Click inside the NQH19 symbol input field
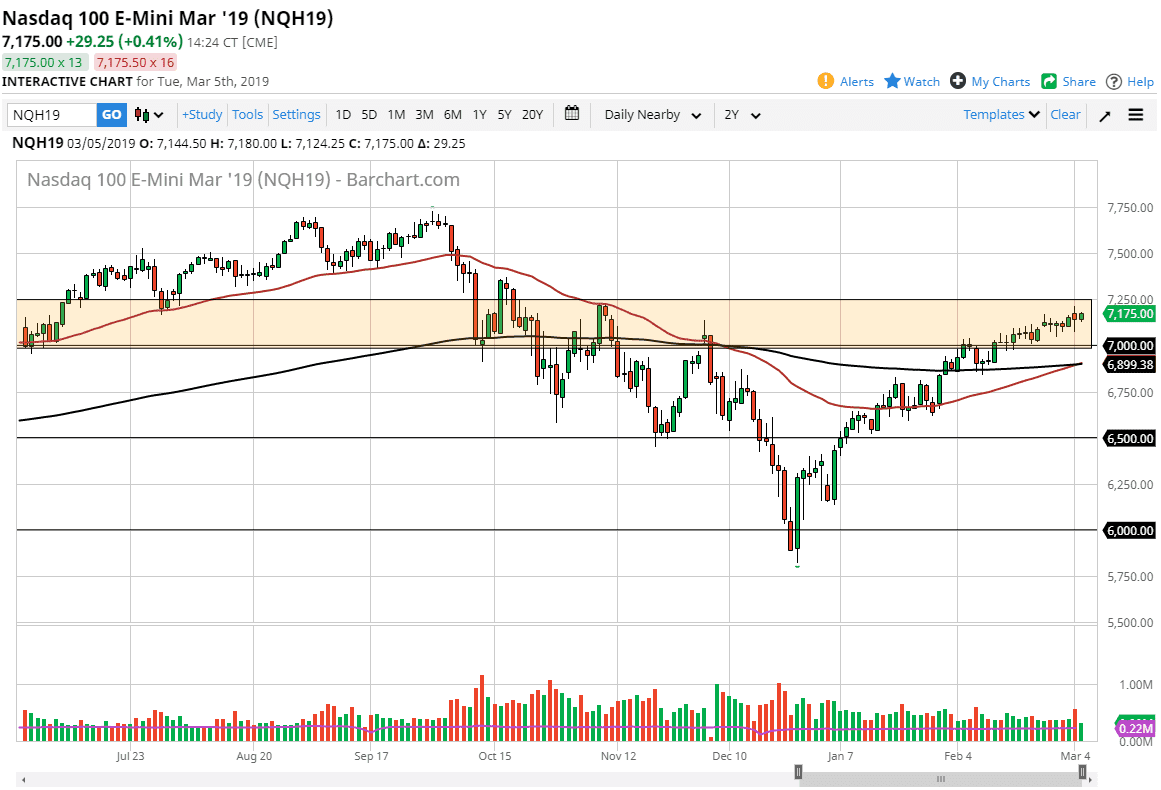1161x790 pixels. click(50, 114)
